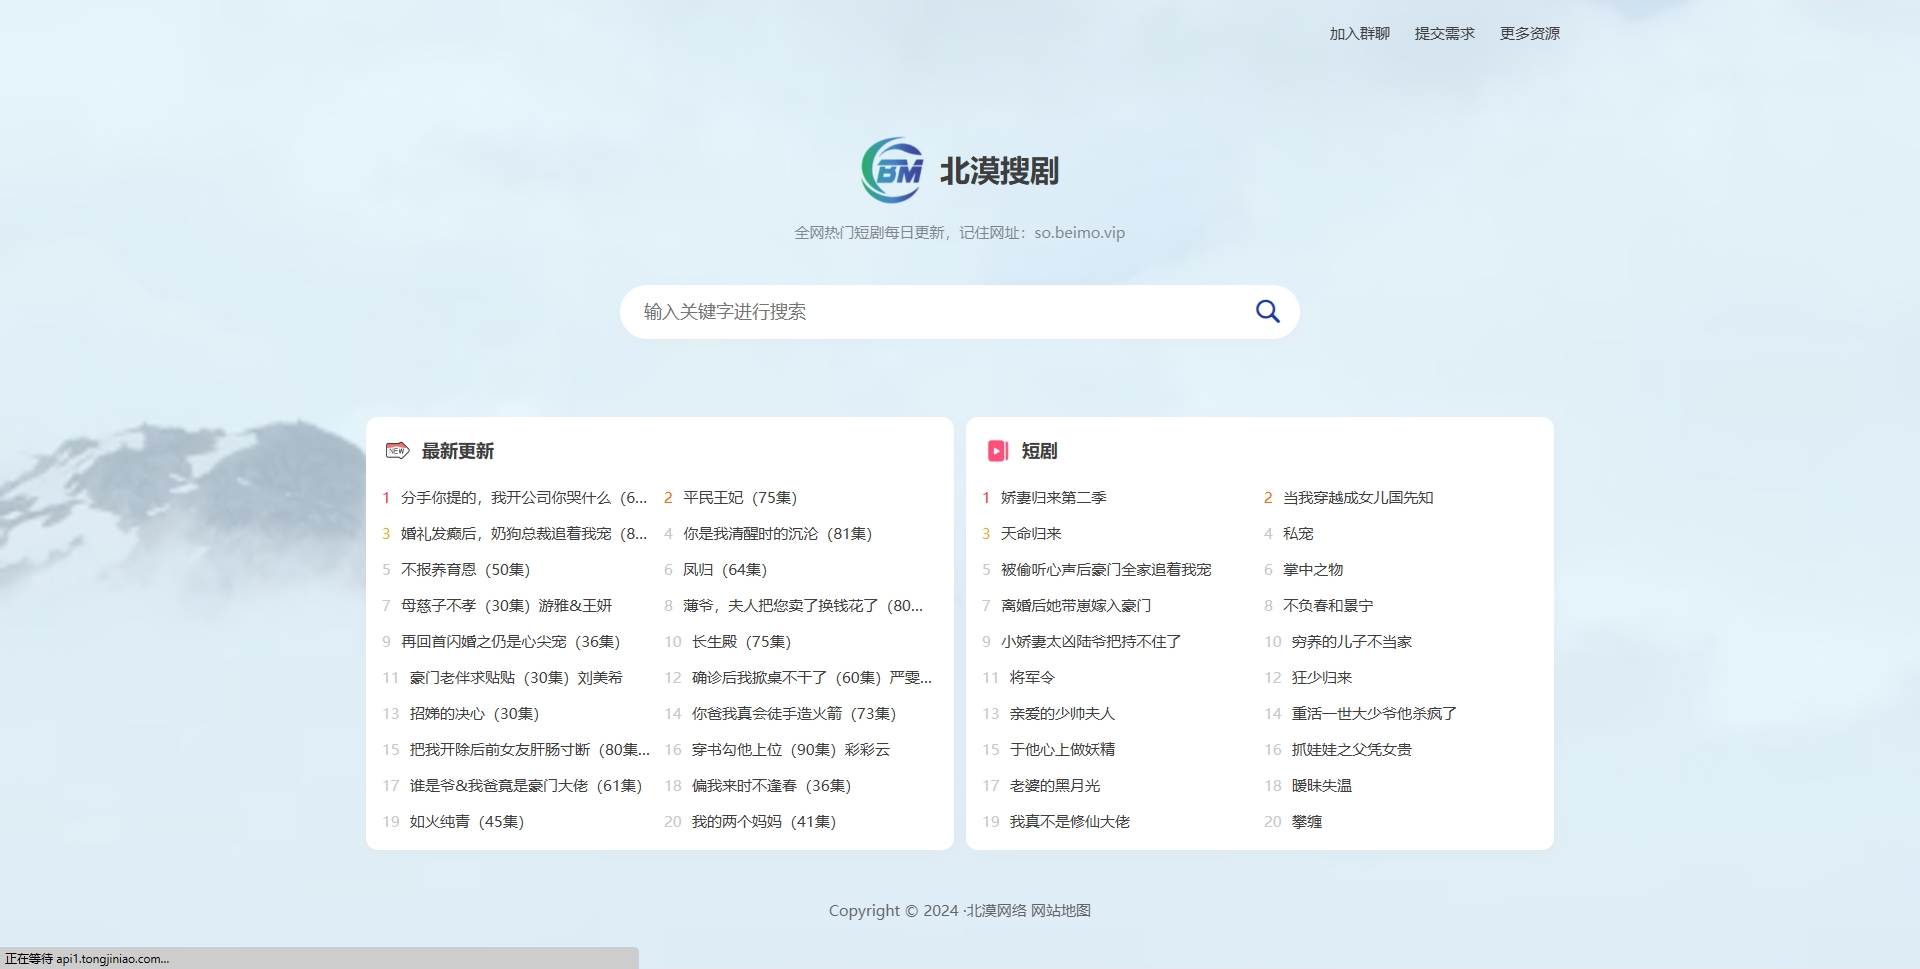
Task: Click the magnifier search icon
Action: [x=1267, y=311]
